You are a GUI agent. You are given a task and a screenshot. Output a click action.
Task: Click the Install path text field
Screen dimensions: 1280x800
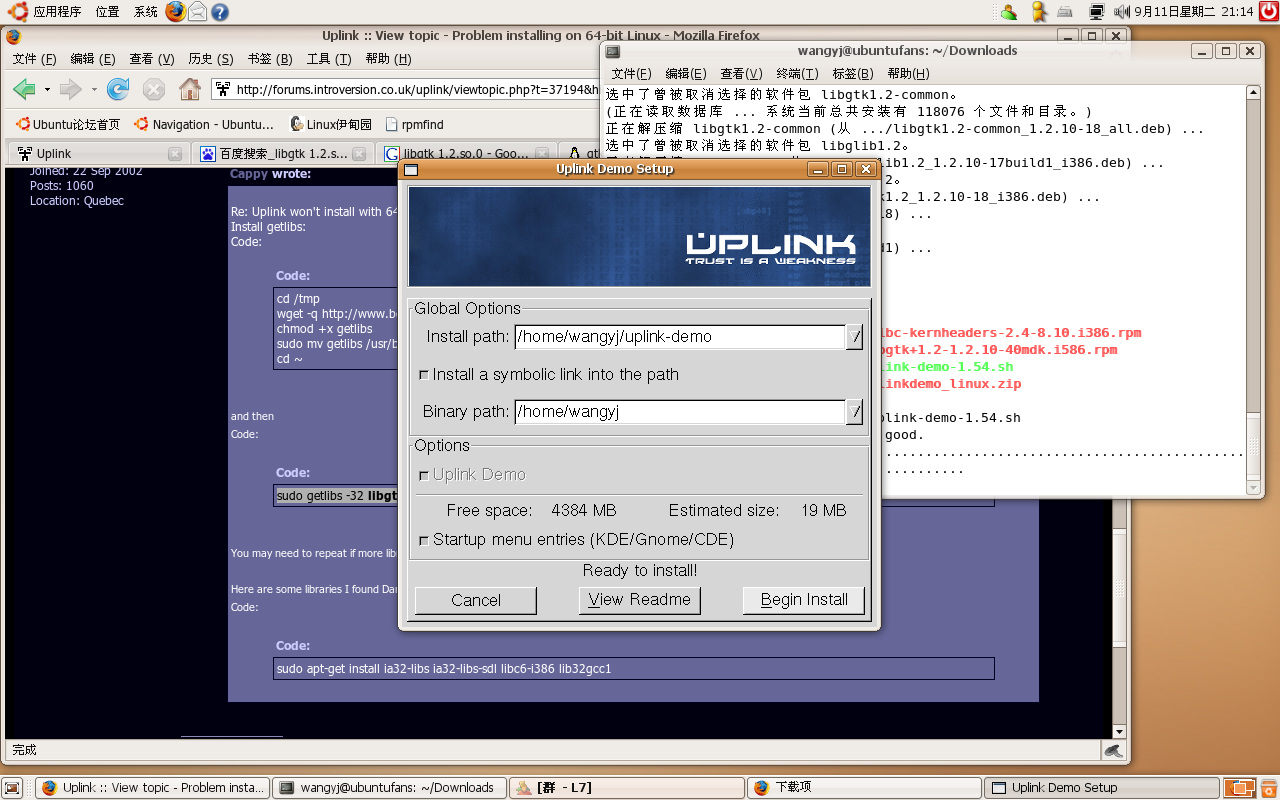680,337
